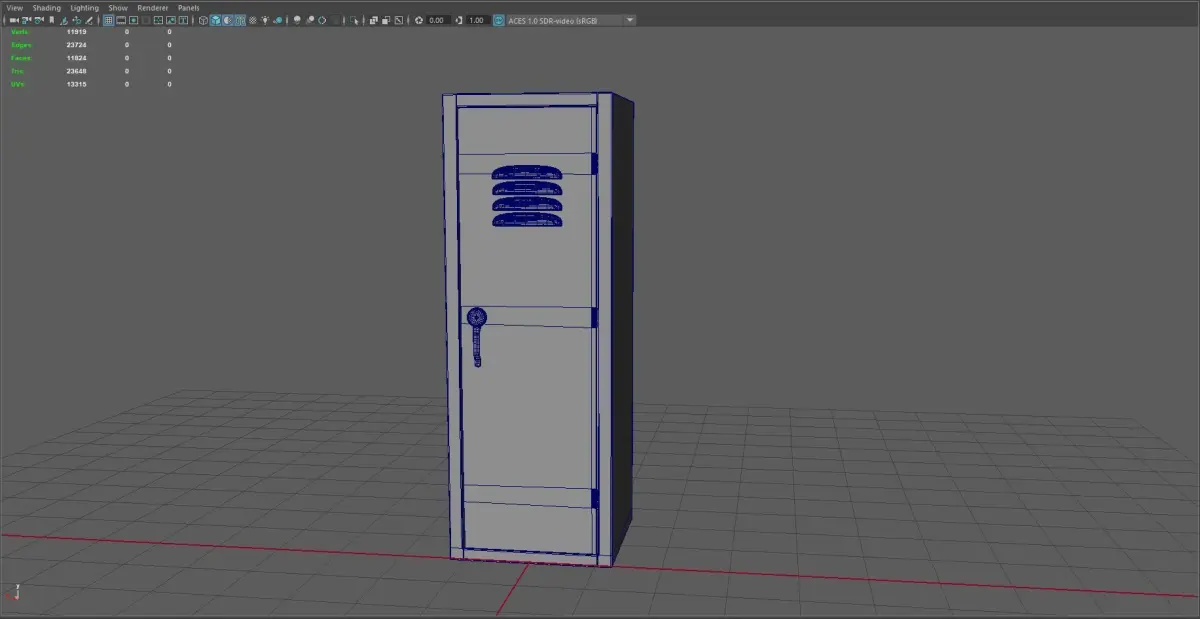Click X-Ray Active Components icon
The height and width of the screenshot is (619, 1200).
(x=386, y=20)
